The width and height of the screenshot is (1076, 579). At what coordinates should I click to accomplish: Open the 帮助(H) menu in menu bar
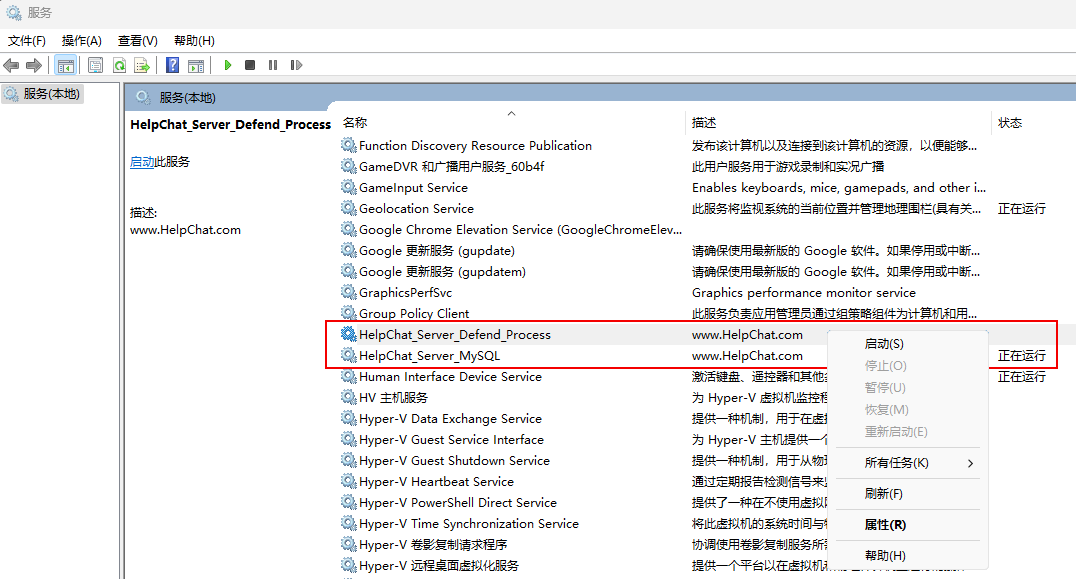pyautogui.click(x=194, y=40)
